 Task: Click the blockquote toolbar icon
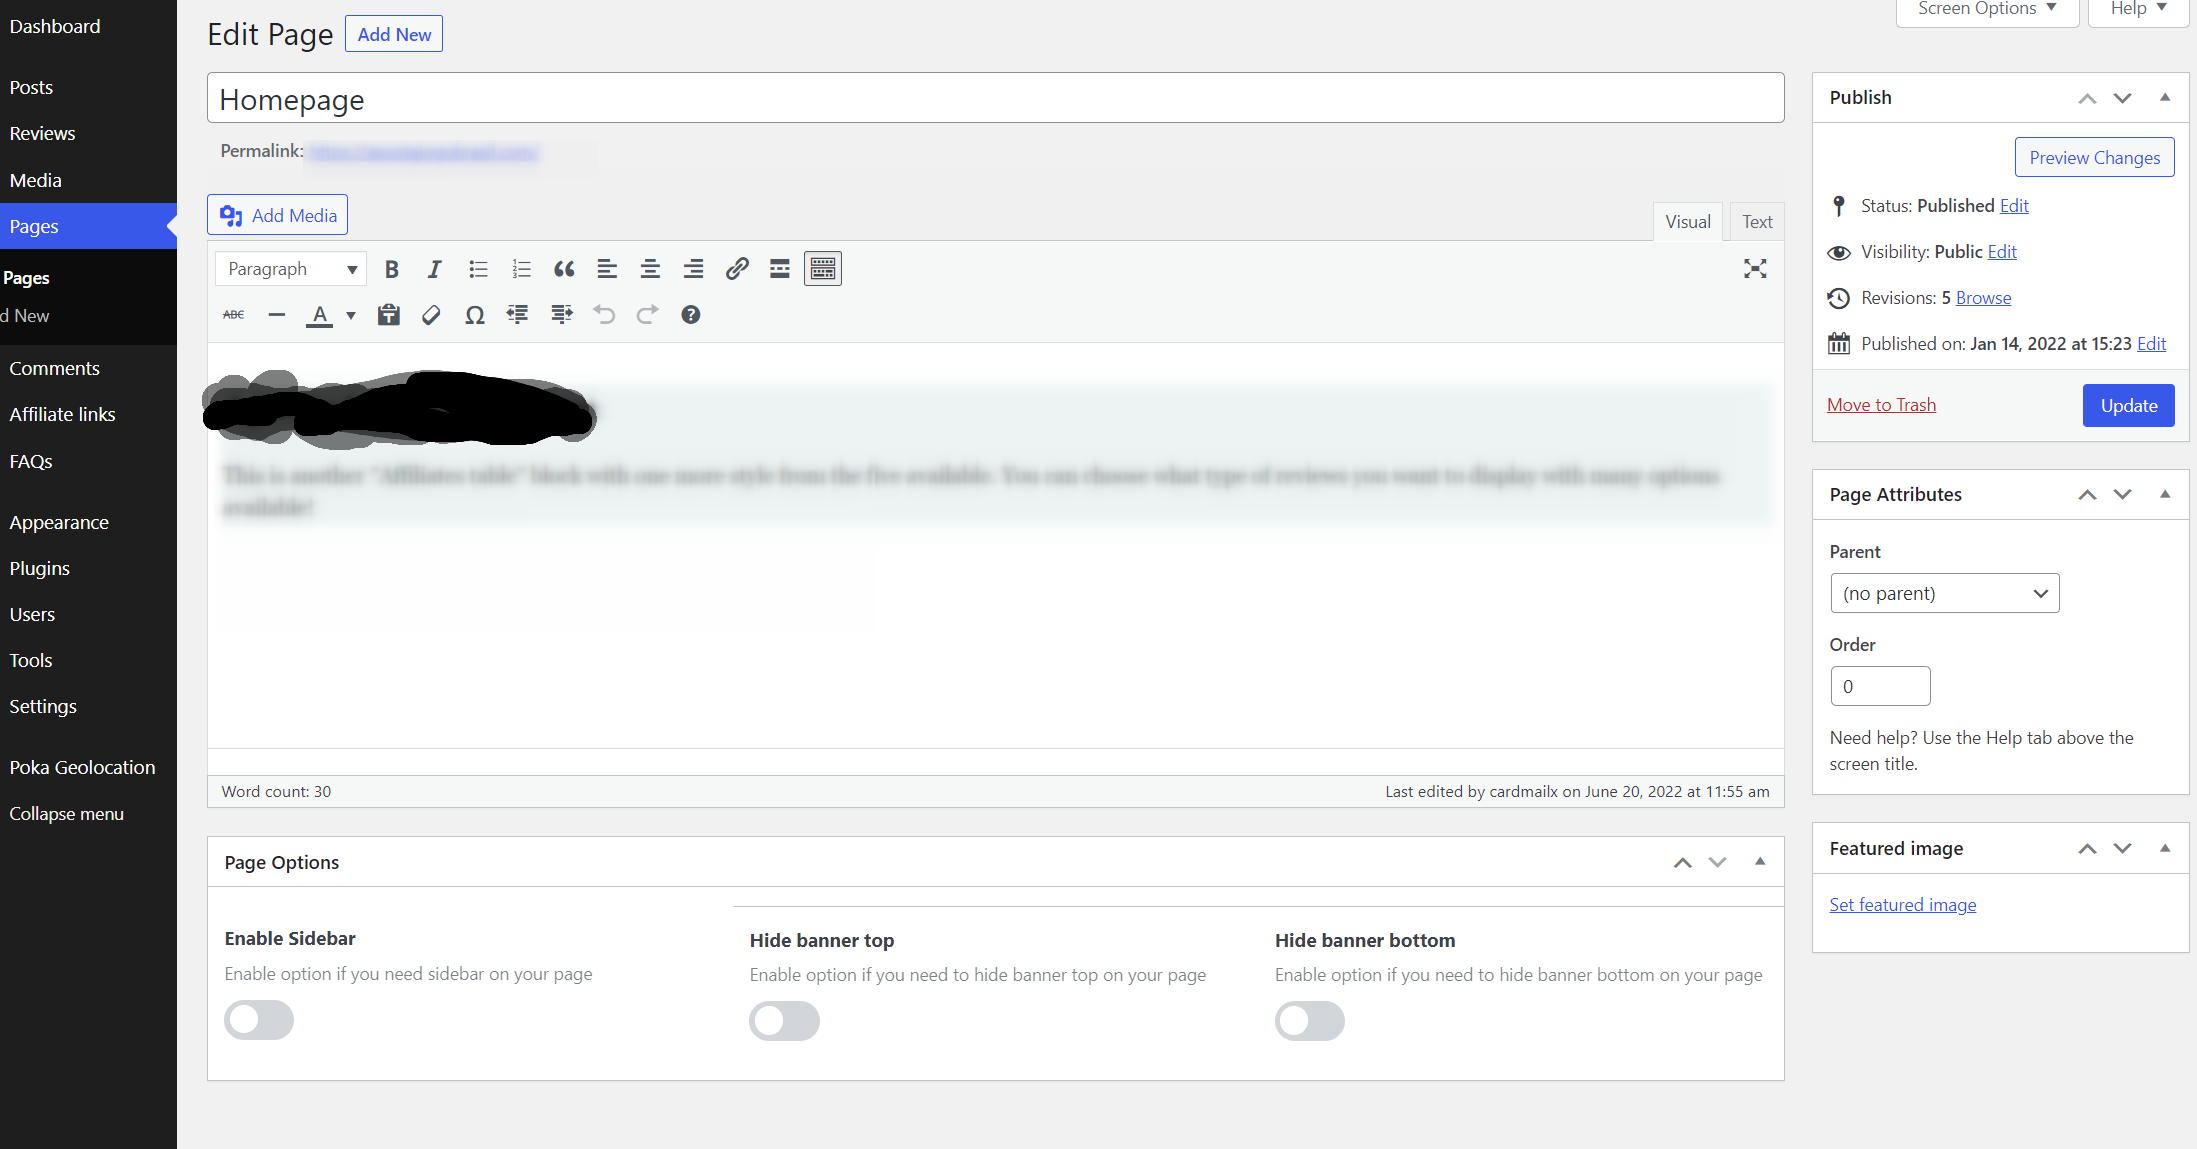coord(564,269)
